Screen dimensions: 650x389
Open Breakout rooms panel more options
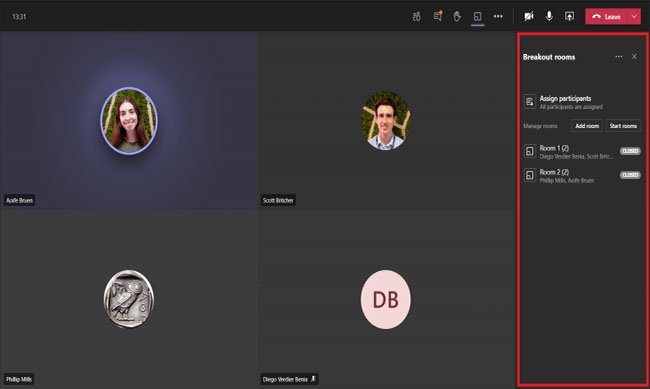coord(618,56)
